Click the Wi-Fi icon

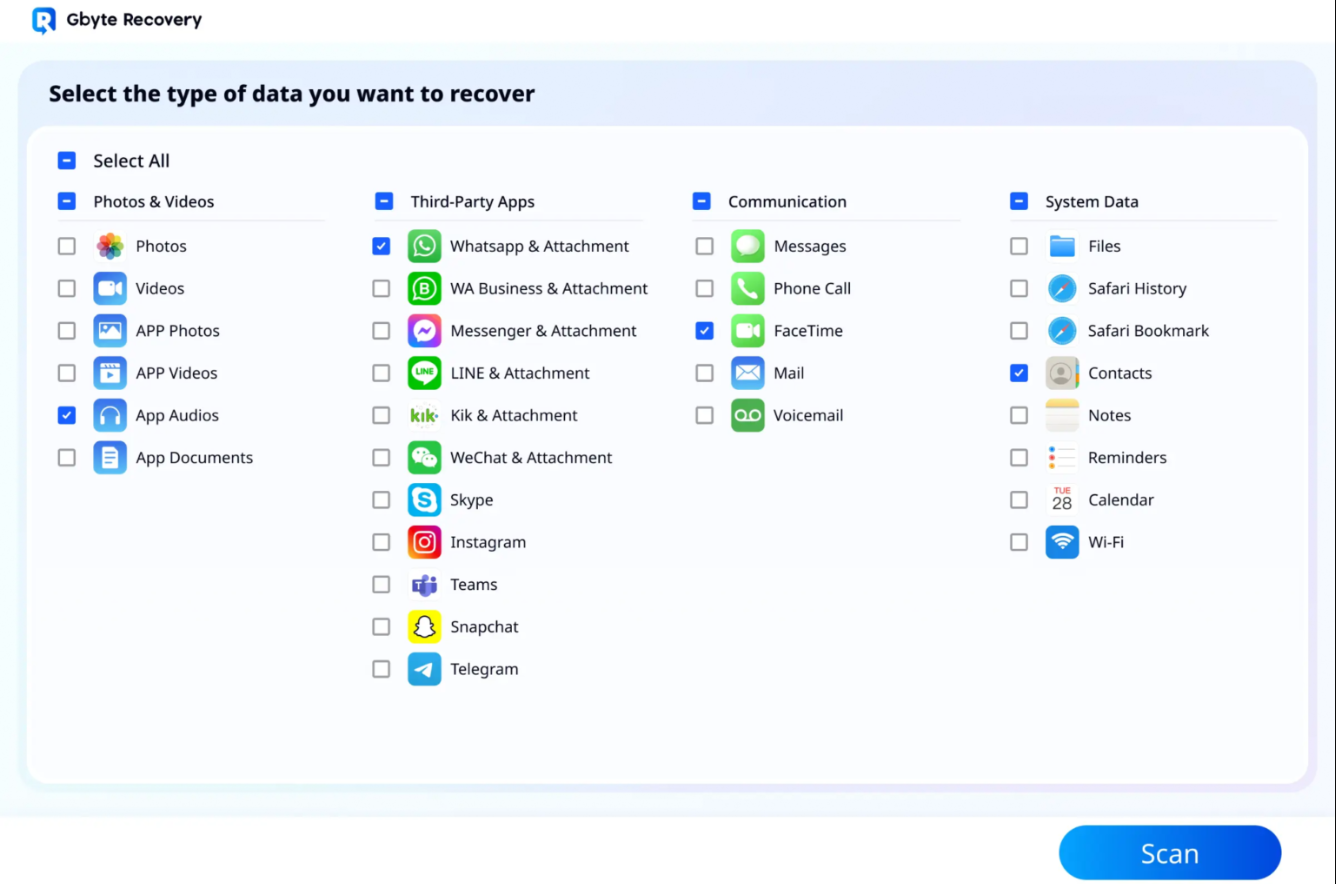pyautogui.click(x=1062, y=542)
